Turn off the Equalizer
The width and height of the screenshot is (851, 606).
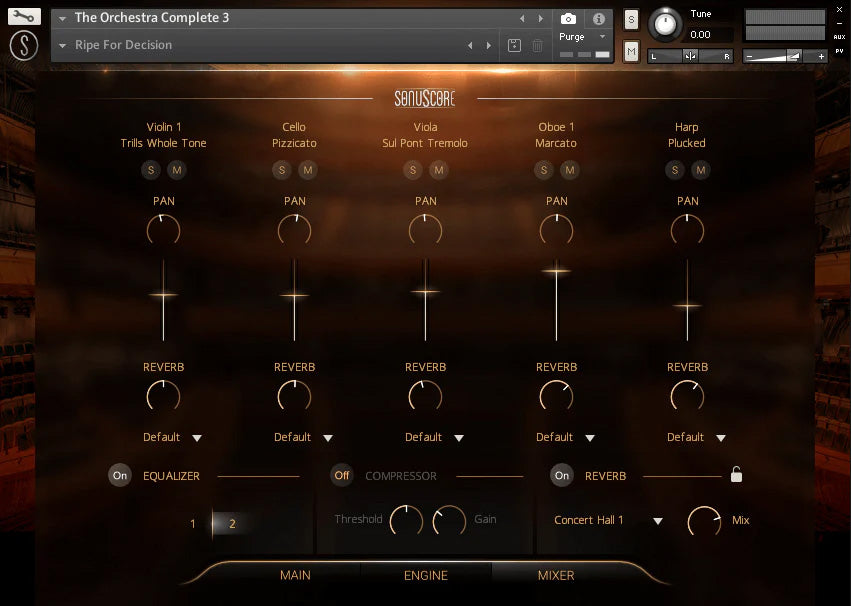(120, 475)
